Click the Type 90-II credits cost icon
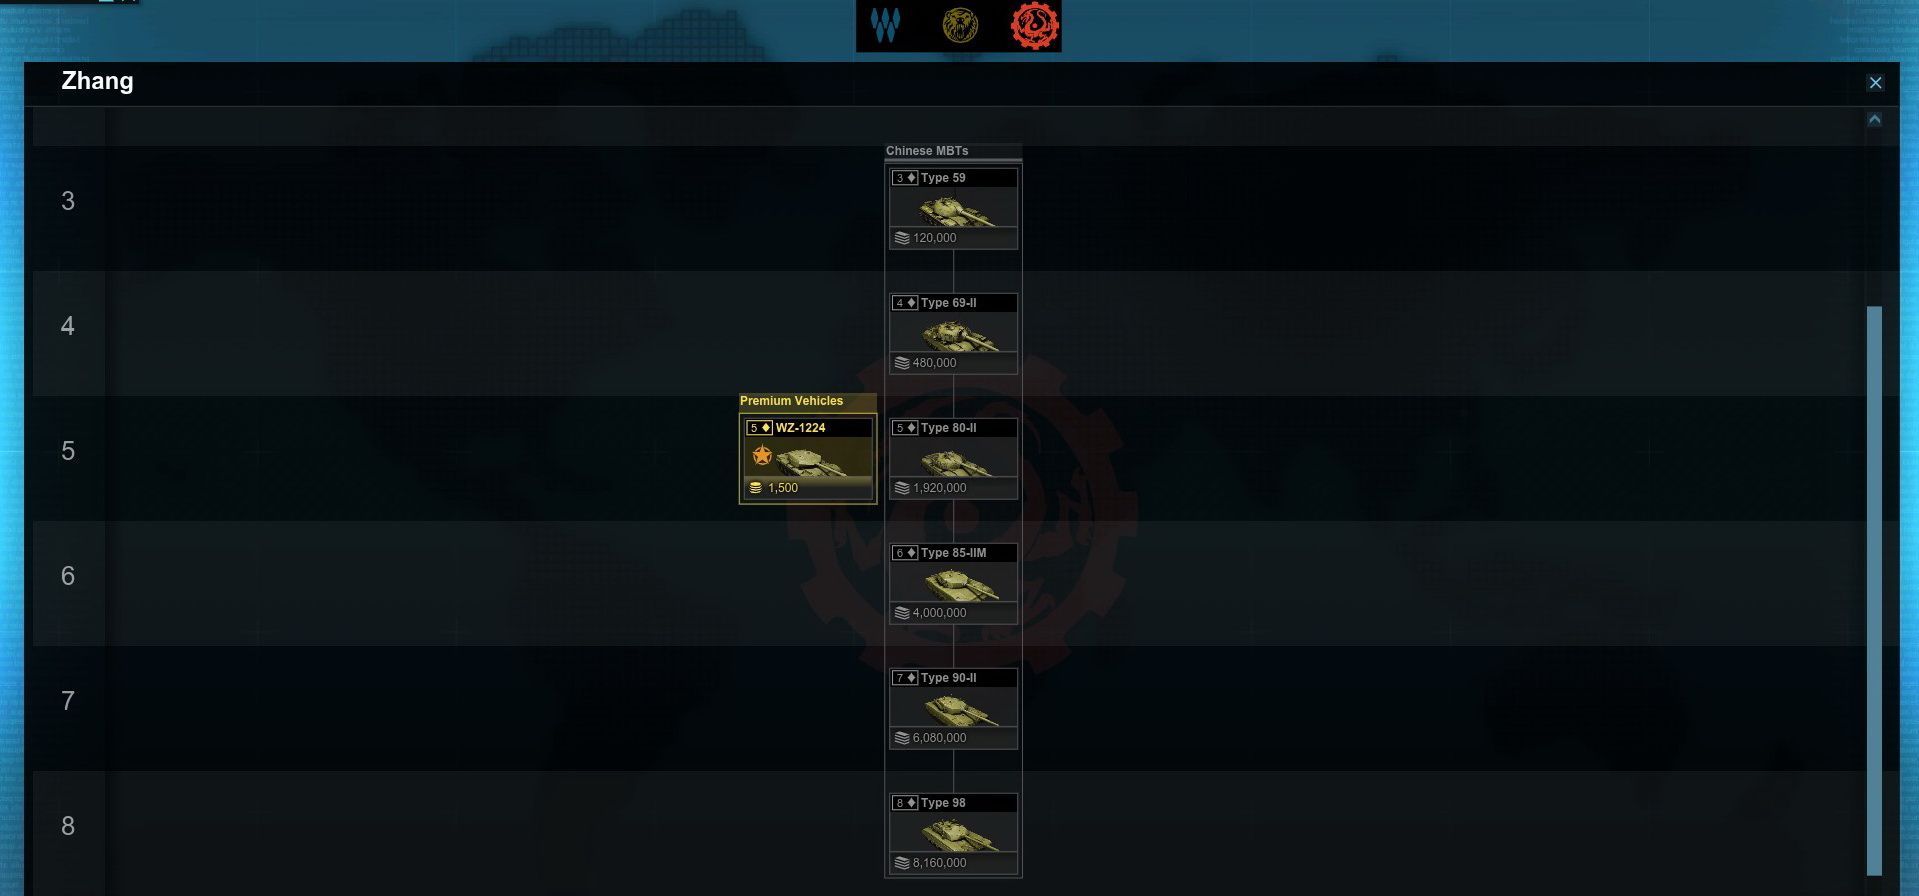This screenshot has width=1919, height=896. click(902, 738)
